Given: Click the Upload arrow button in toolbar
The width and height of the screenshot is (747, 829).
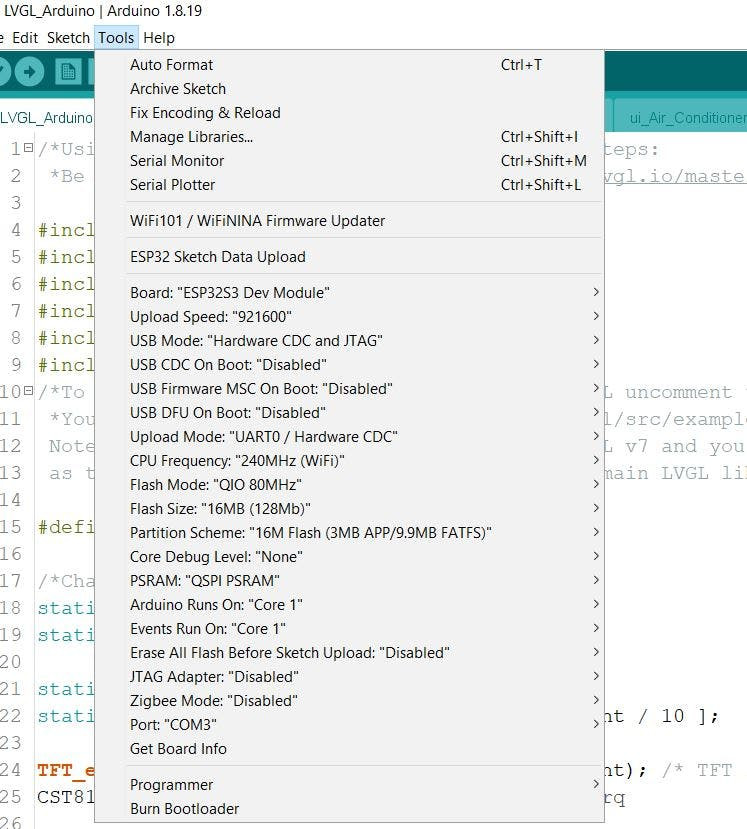Looking at the screenshot, I should [30, 71].
